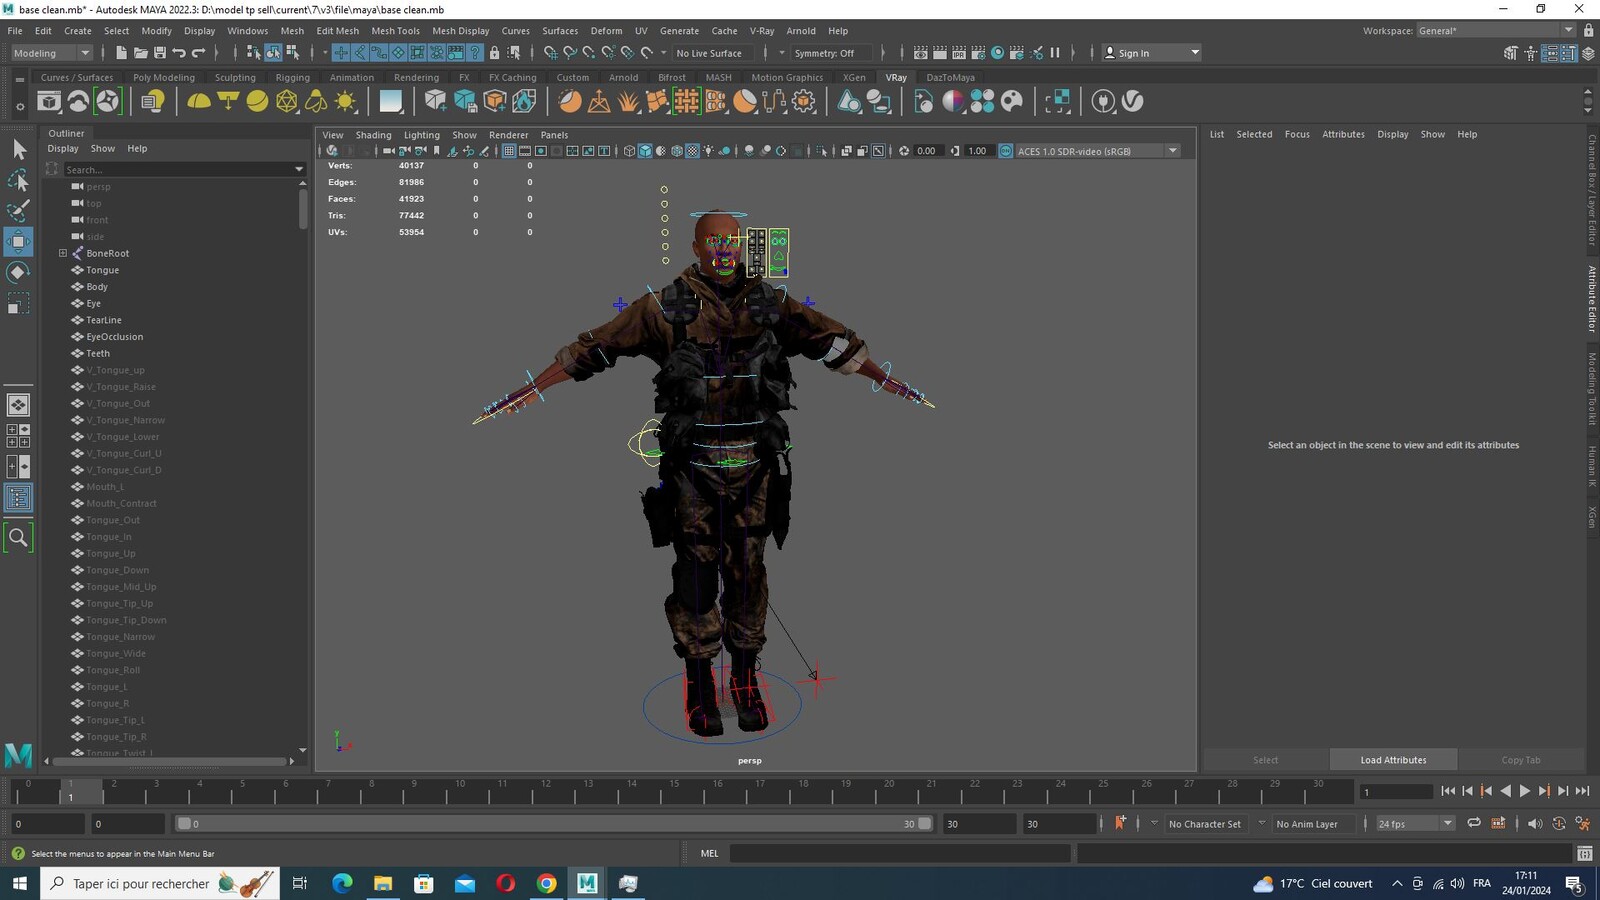The image size is (1600, 900).
Task: Open the Mesh Display menu
Action: tap(460, 31)
